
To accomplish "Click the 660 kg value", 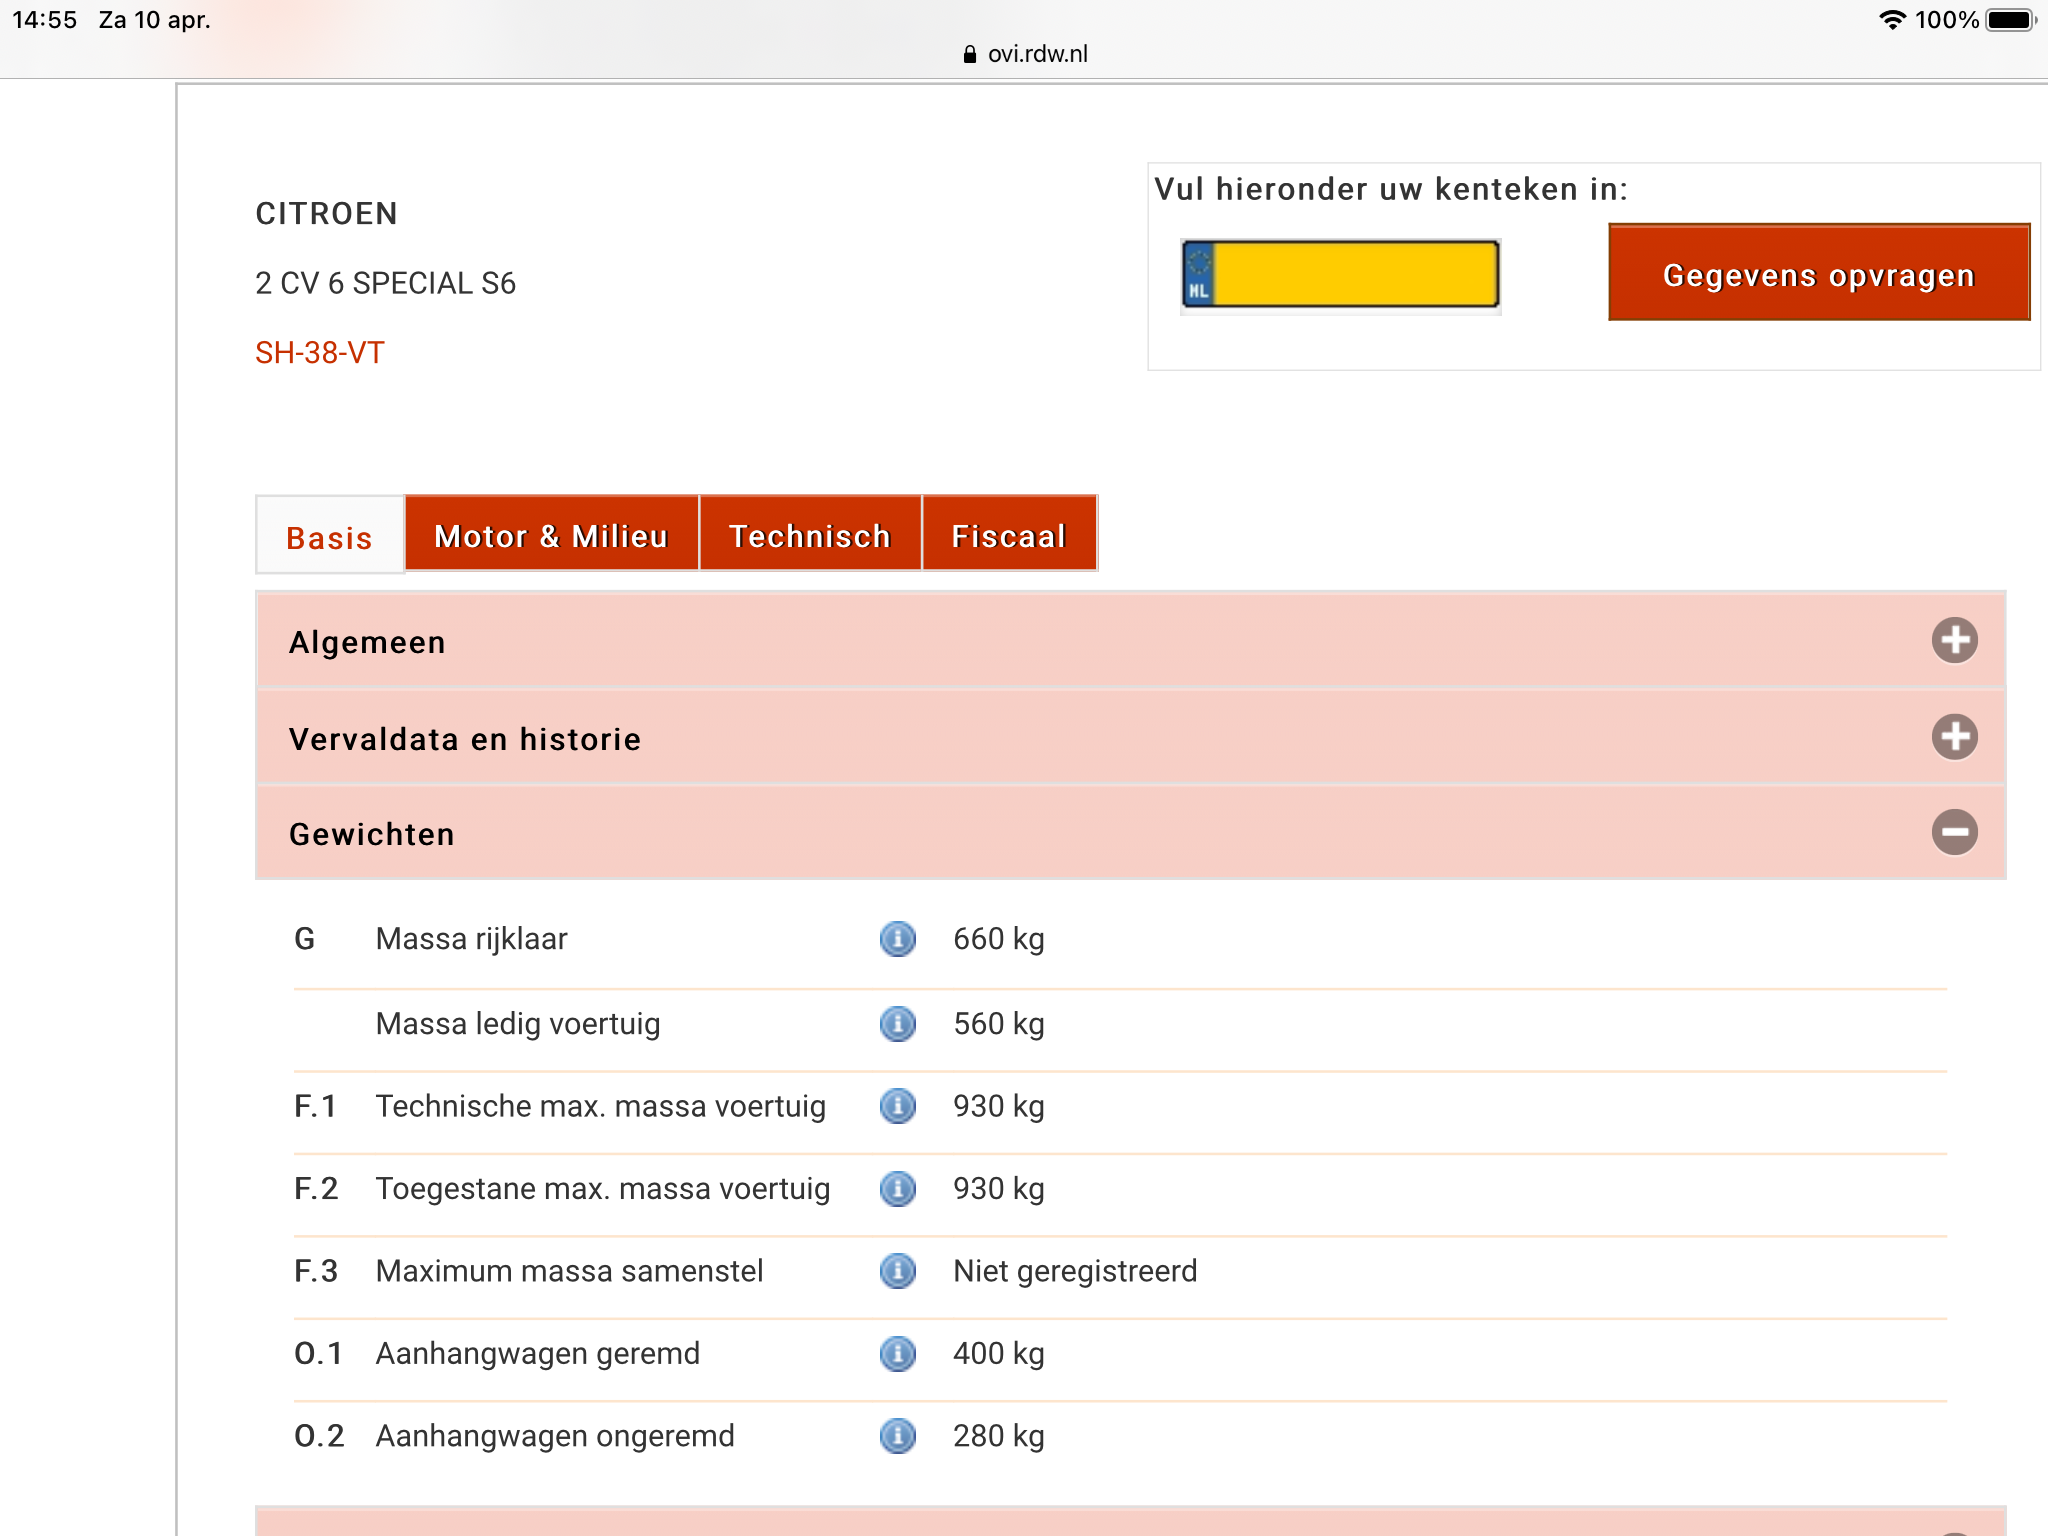I will pos(998,939).
